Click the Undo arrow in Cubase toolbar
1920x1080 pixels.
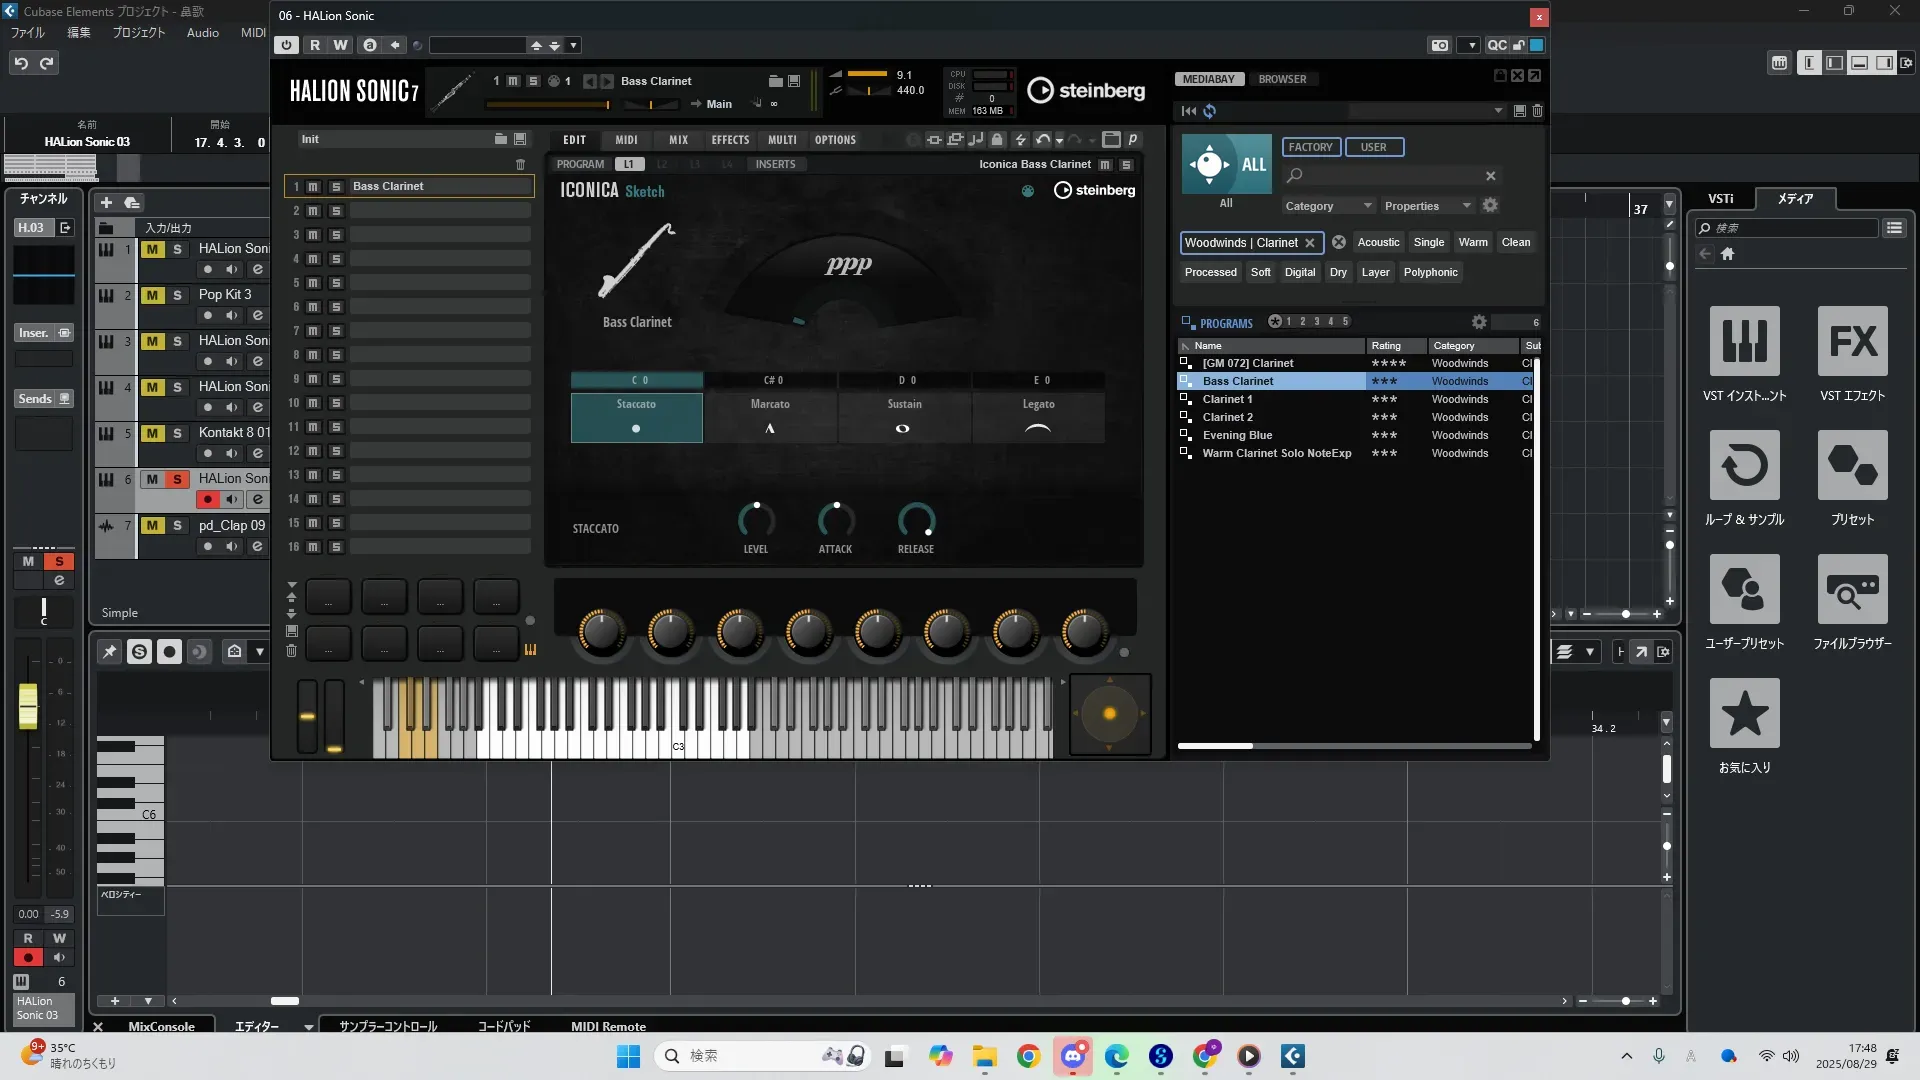(x=21, y=63)
